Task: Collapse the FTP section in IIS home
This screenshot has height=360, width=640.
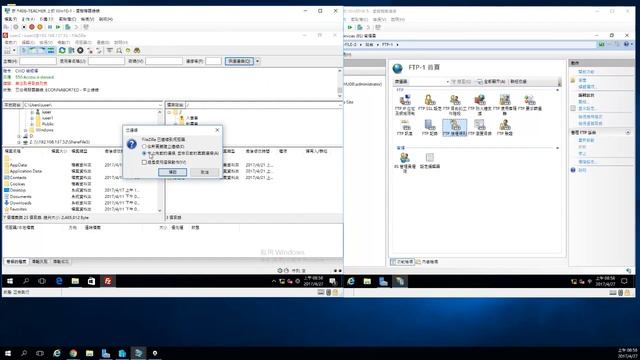Action: coord(558,90)
